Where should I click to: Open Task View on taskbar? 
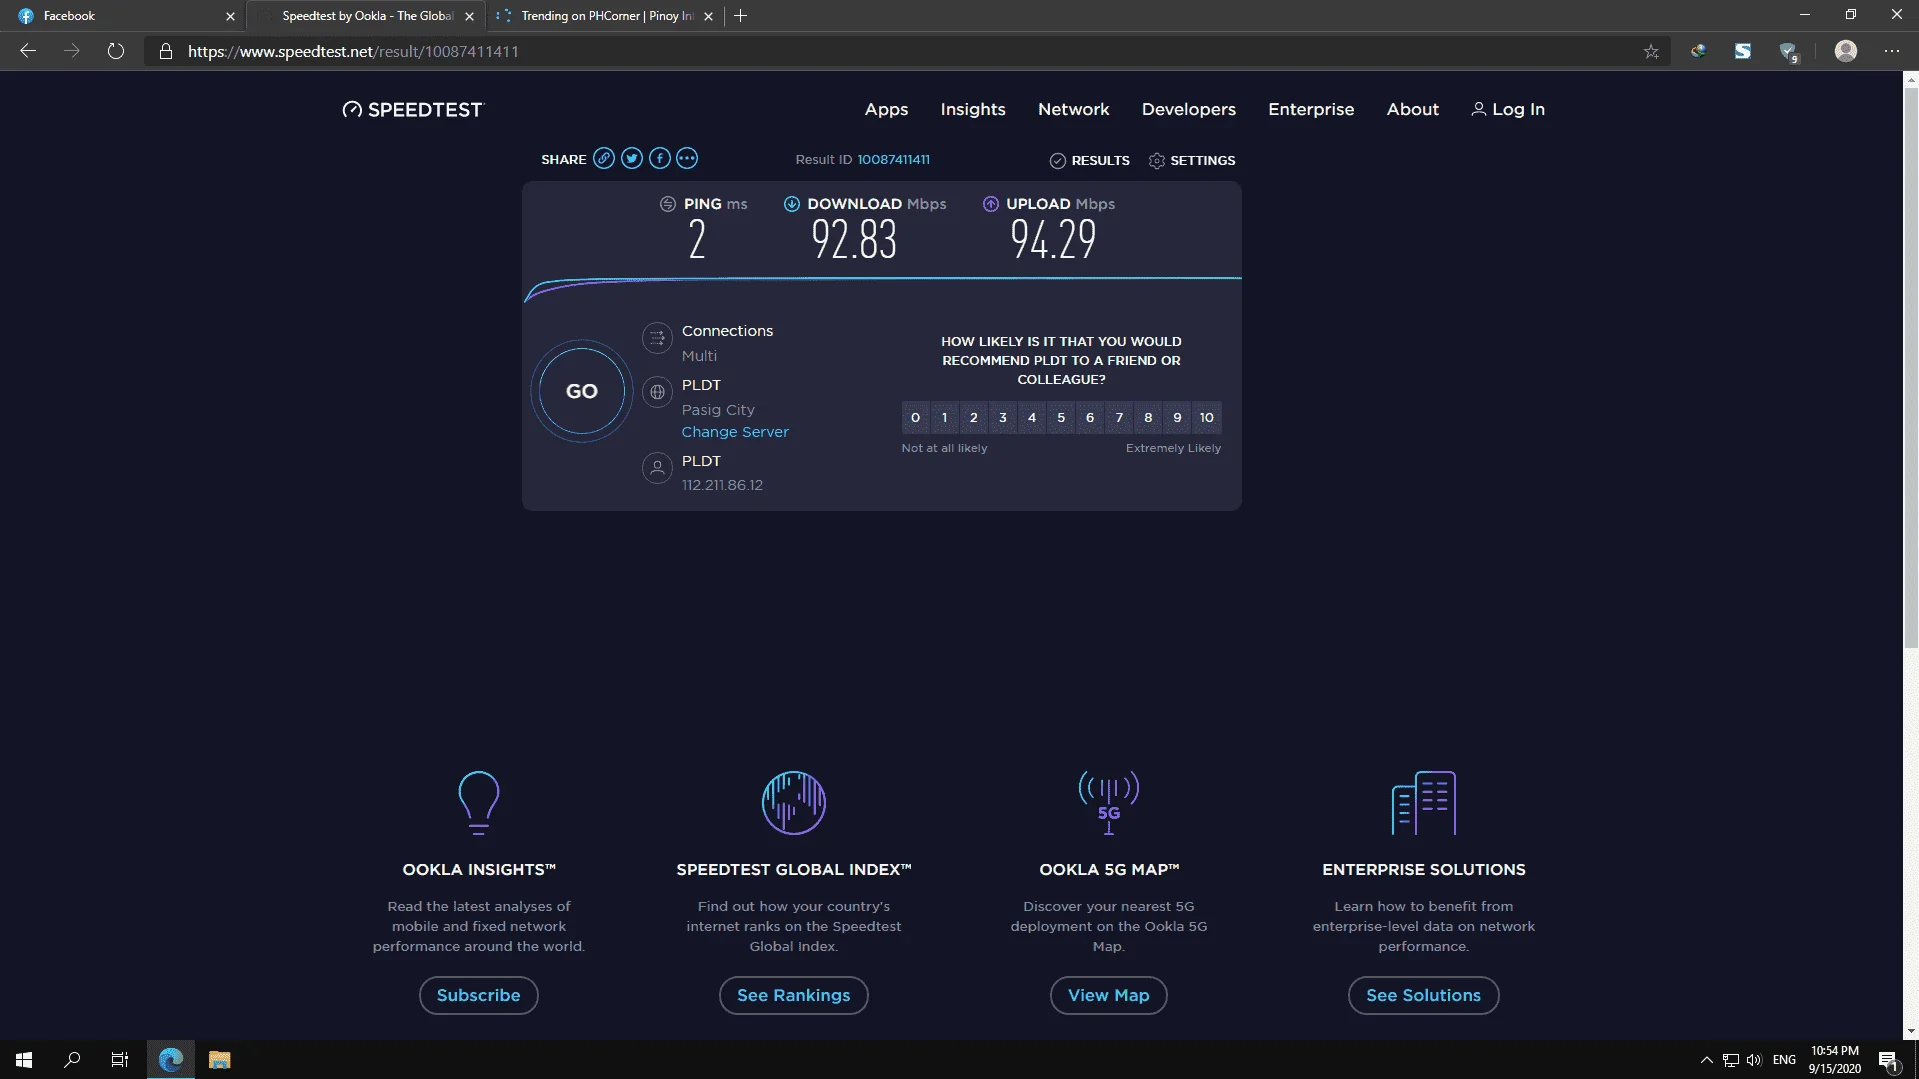(x=120, y=1060)
